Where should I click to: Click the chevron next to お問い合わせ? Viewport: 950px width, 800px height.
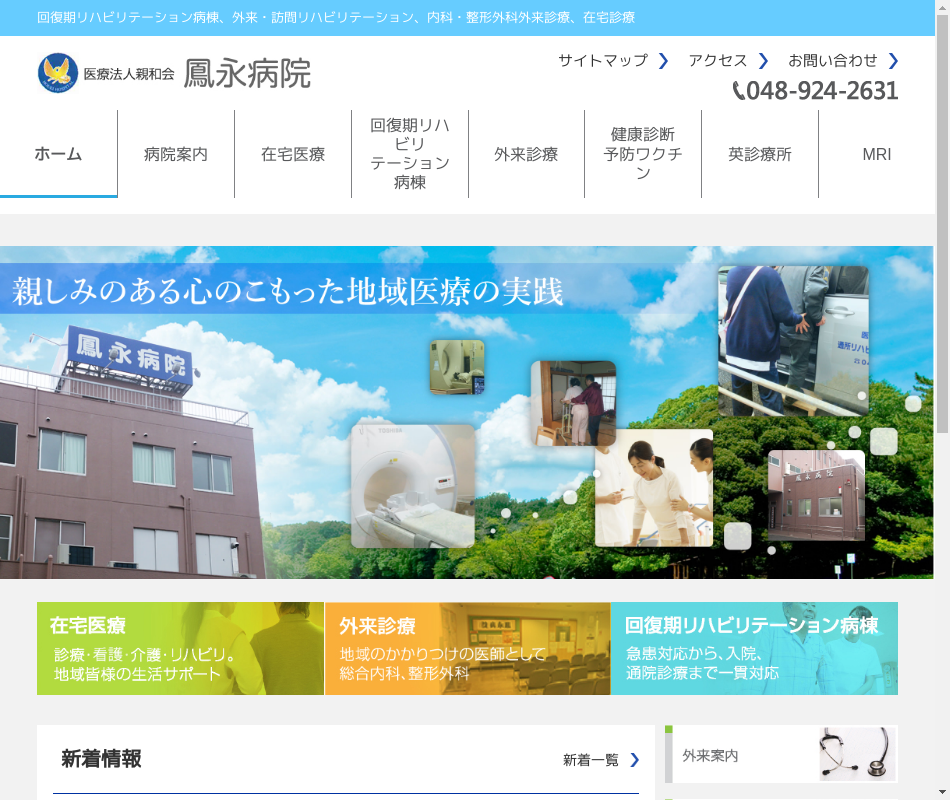pyautogui.click(x=893, y=61)
